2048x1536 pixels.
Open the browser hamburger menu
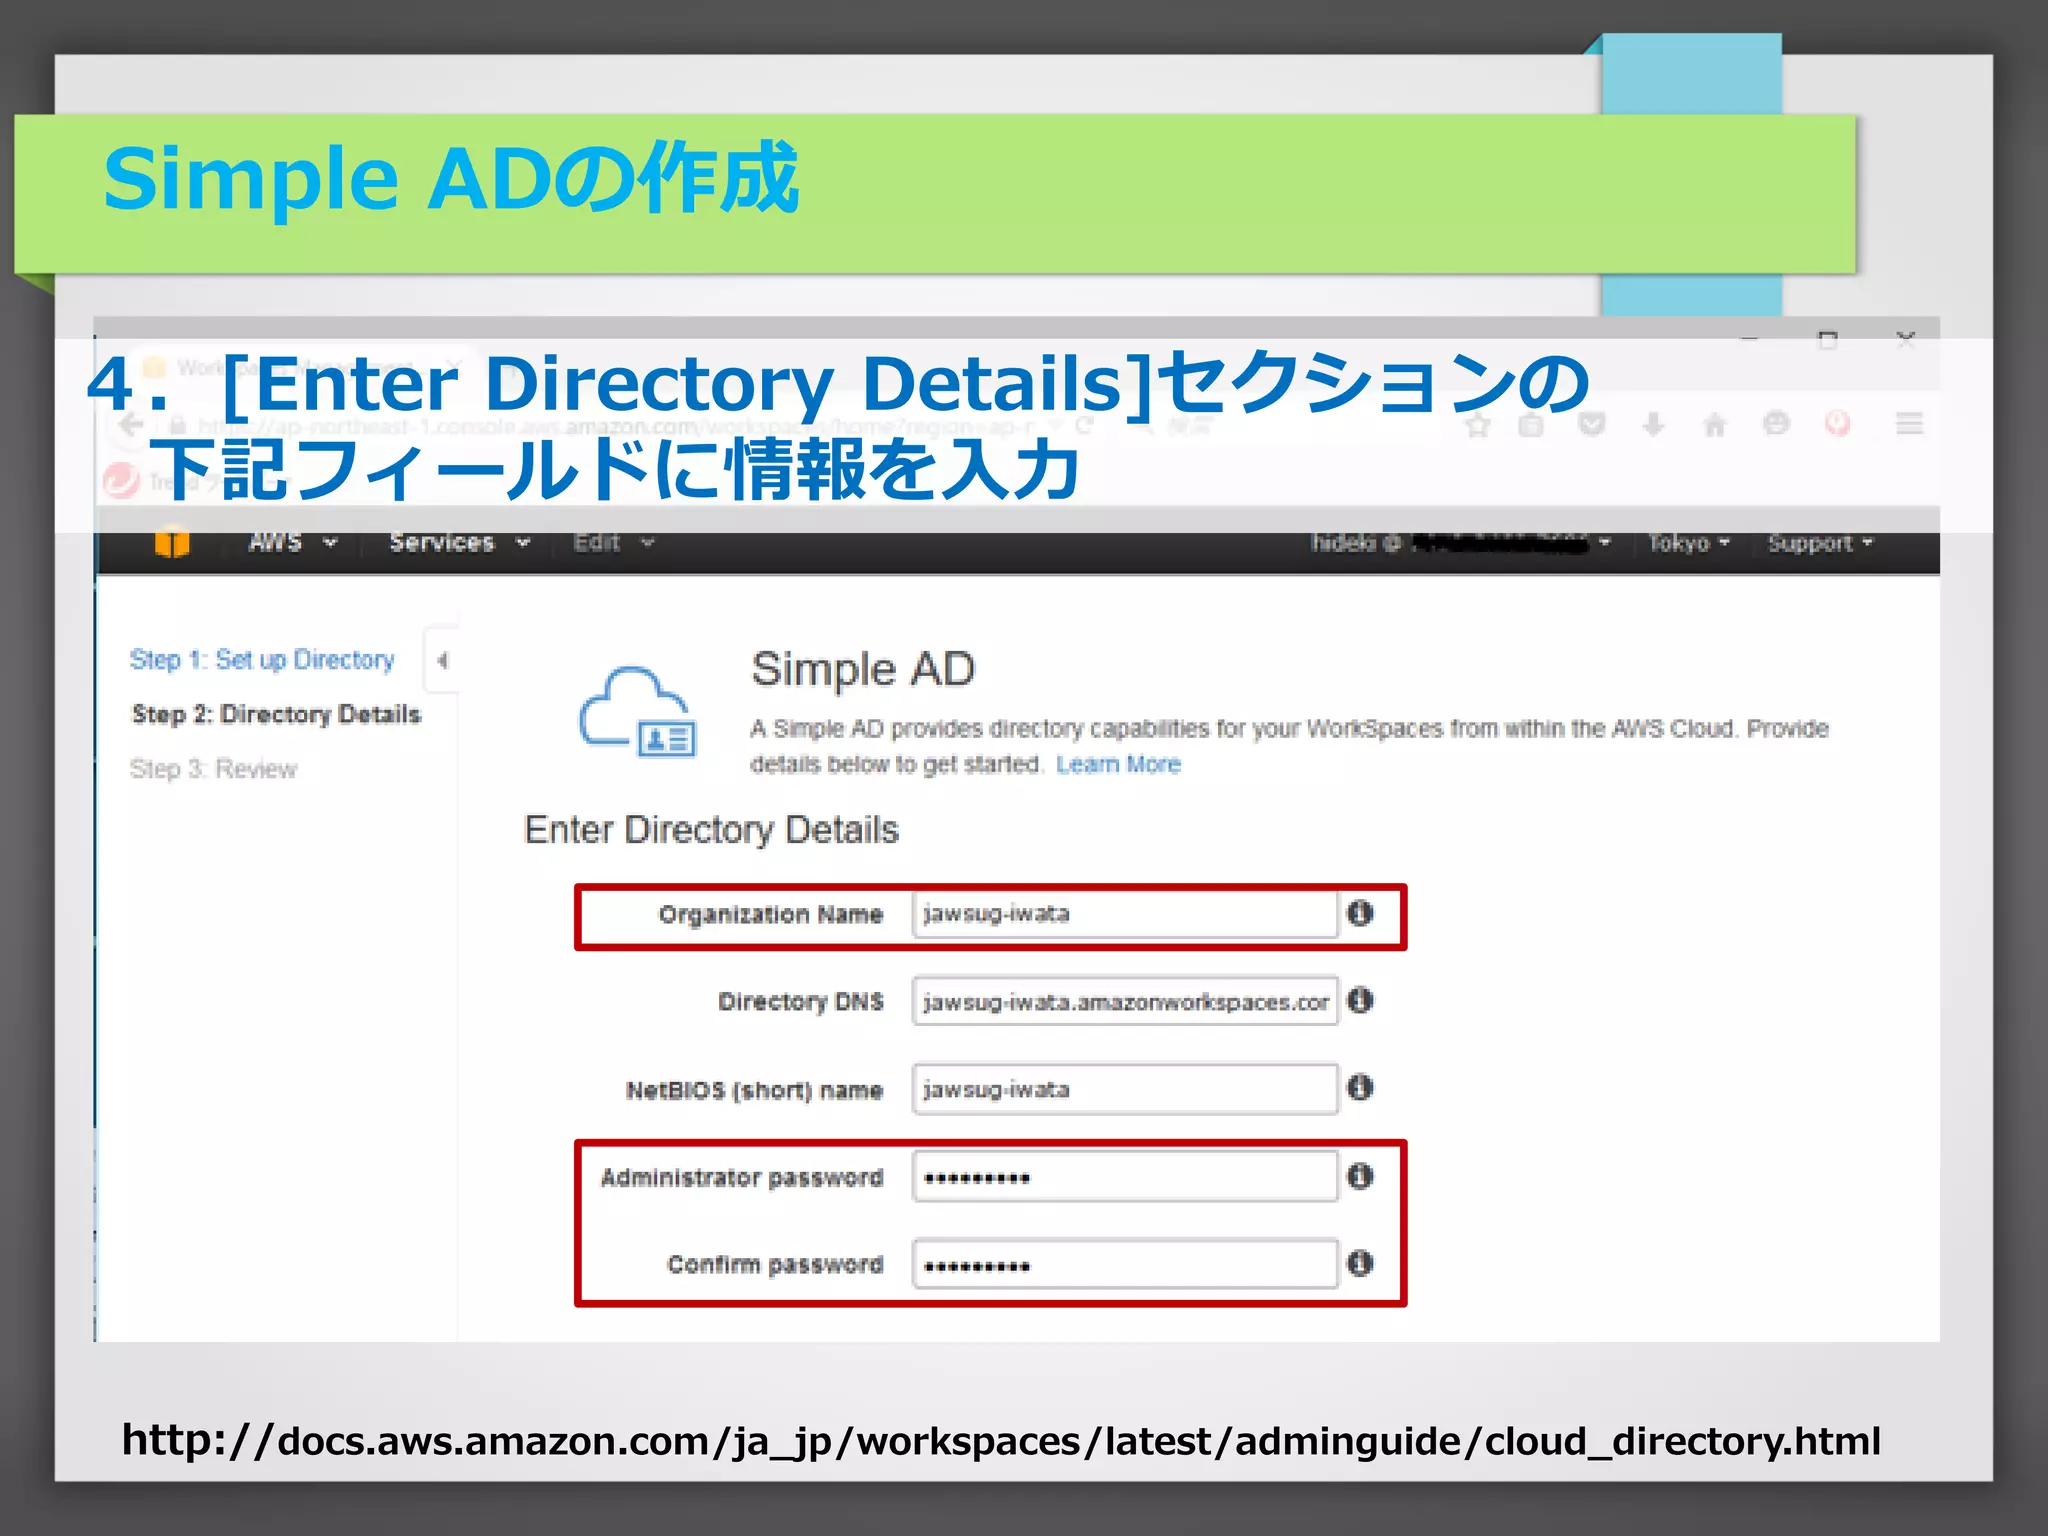point(1909,424)
